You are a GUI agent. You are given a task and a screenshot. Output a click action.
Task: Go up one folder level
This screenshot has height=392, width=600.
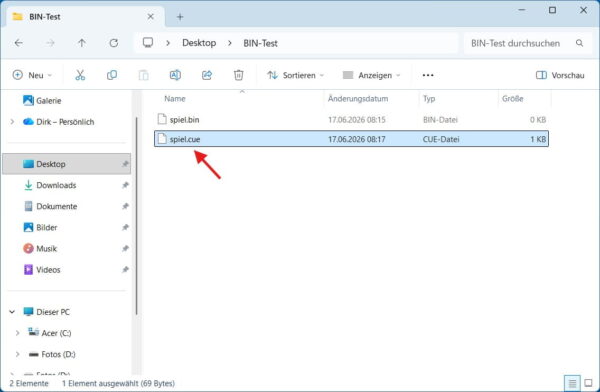82,43
